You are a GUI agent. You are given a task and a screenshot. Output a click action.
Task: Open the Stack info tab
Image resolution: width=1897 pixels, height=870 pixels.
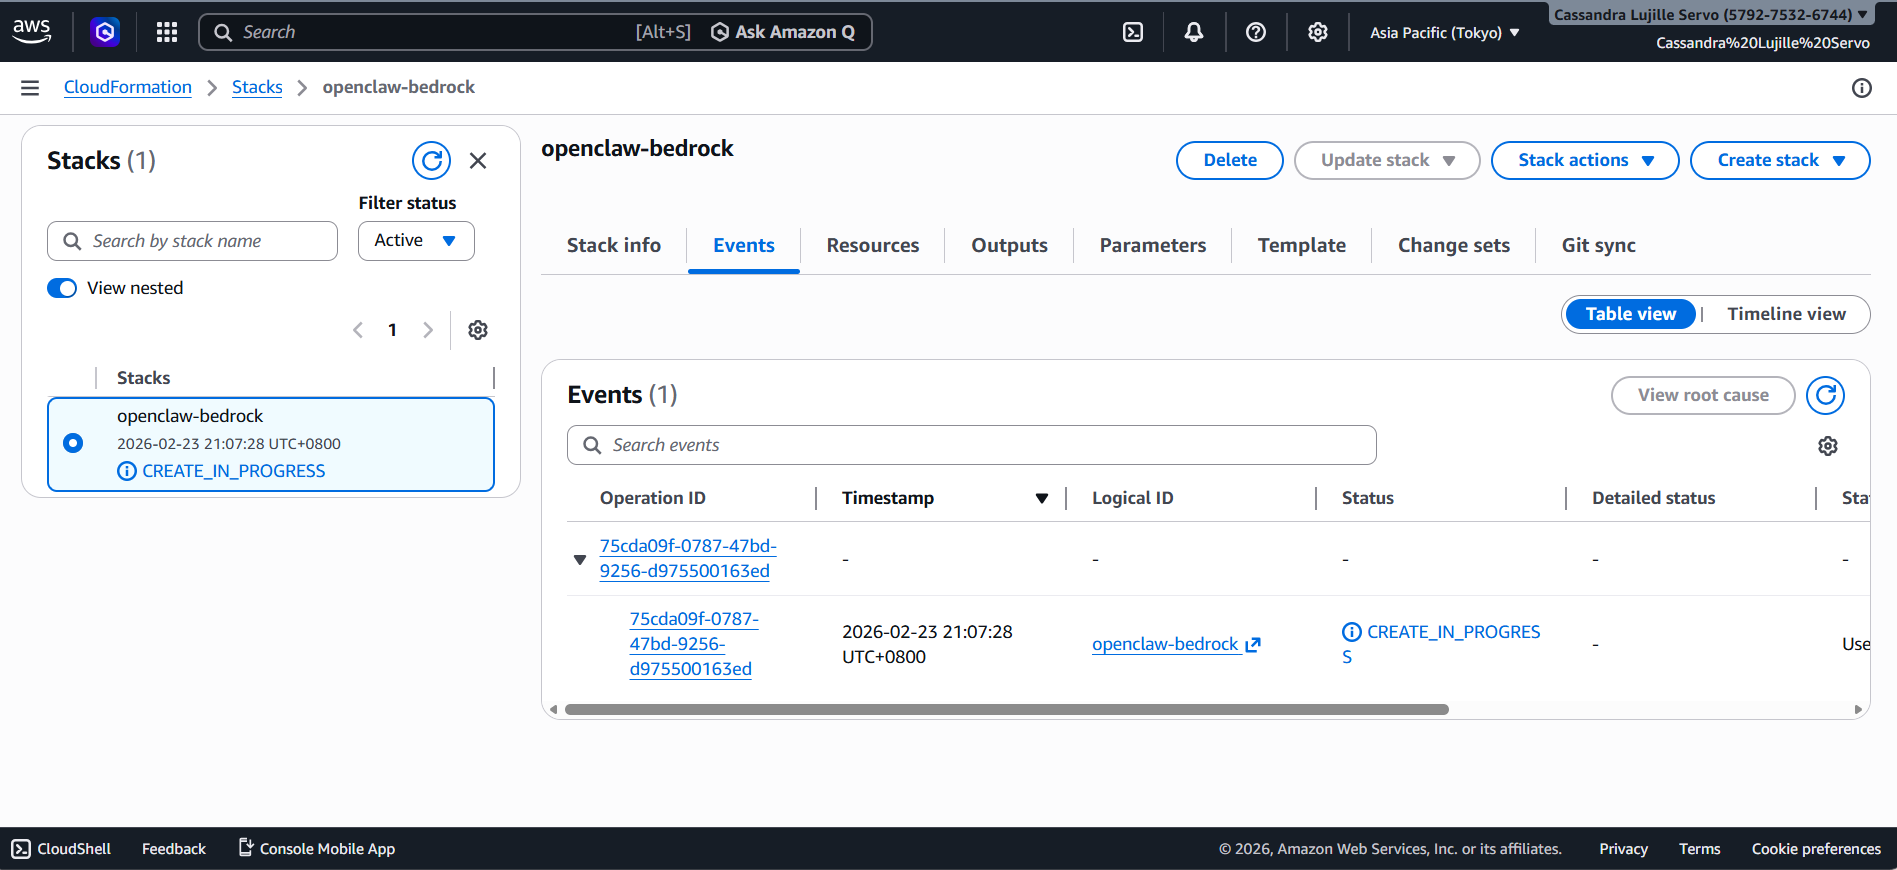click(614, 245)
